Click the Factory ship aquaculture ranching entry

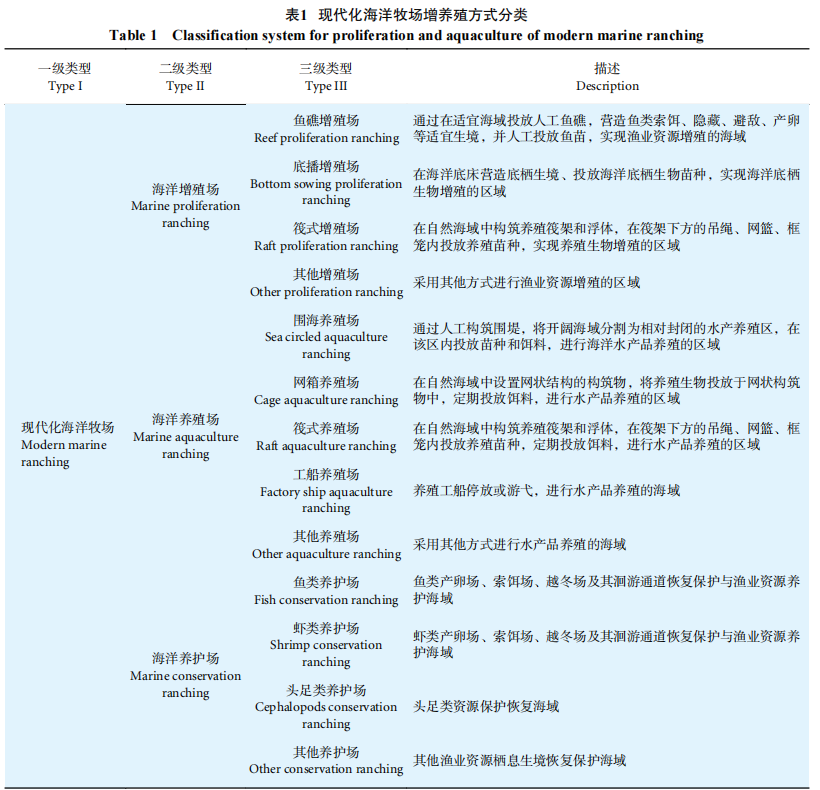[x=326, y=492]
